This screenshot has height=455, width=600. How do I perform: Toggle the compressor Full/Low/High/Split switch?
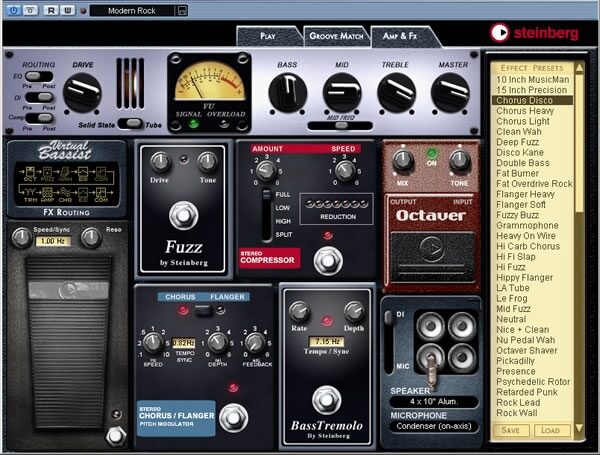[266, 215]
